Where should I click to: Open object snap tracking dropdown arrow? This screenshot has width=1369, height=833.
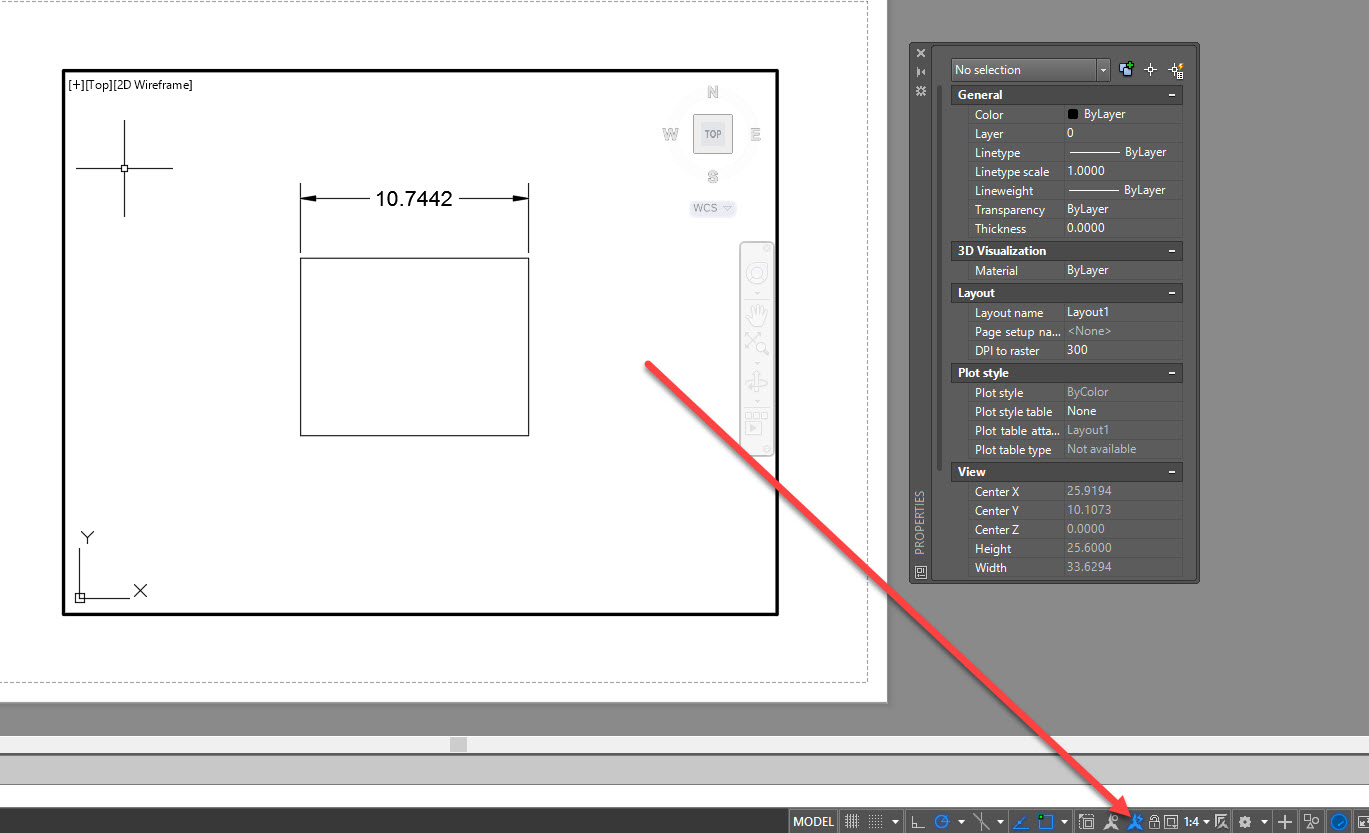[1000, 821]
